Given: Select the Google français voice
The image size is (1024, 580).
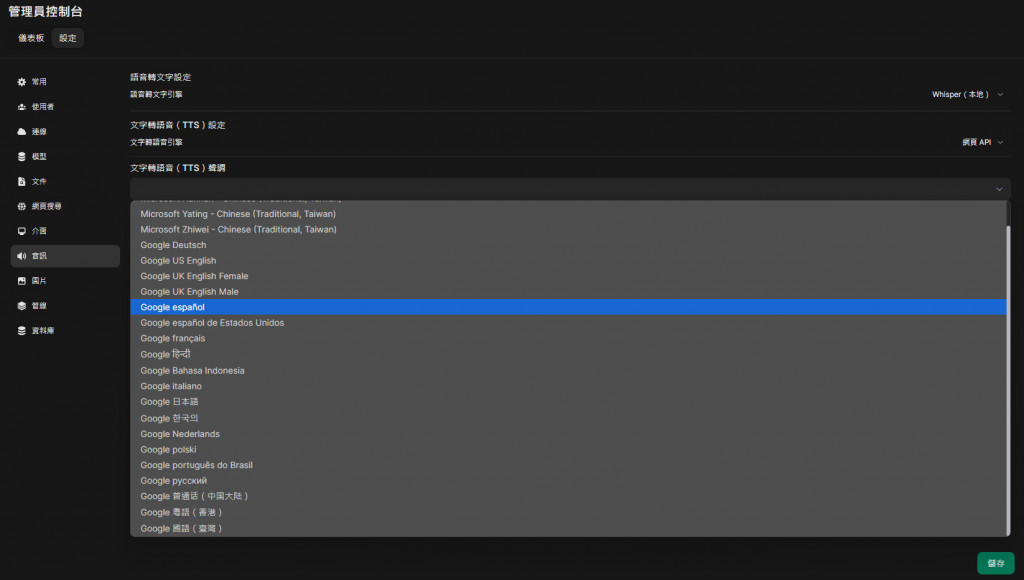Looking at the screenshot, I should coord(568,338).
